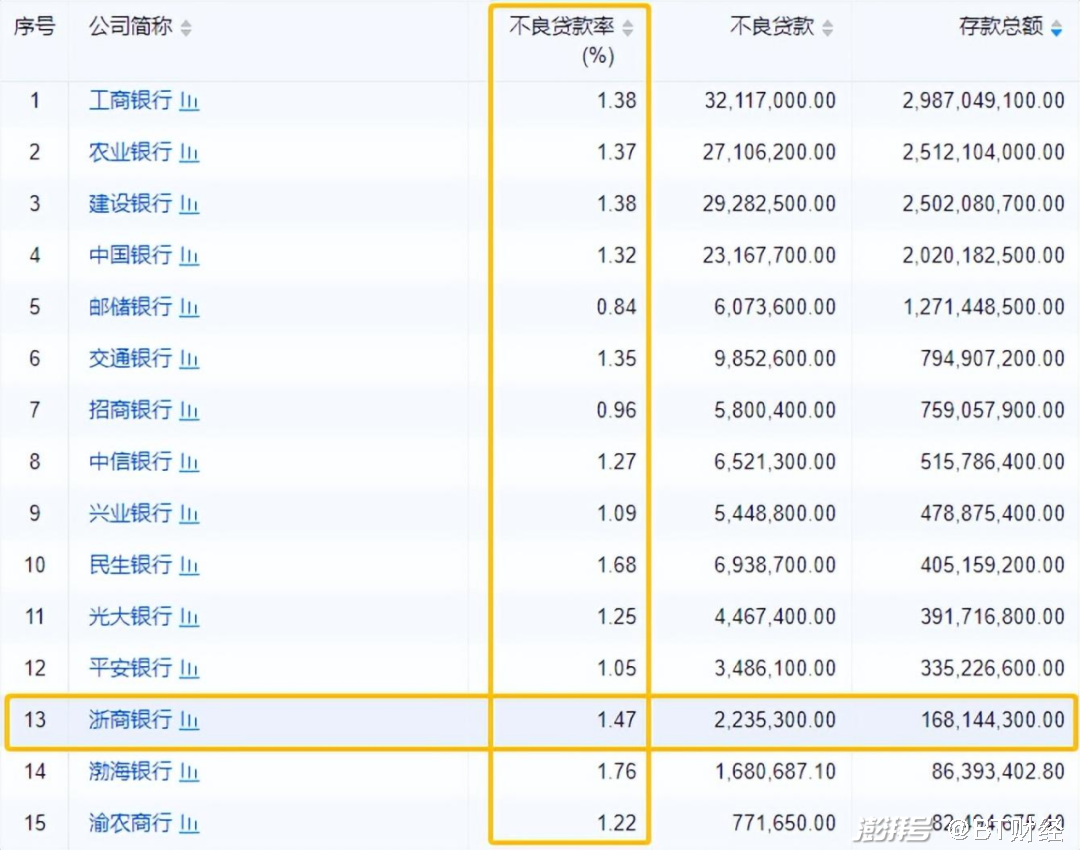Open 浙商银行 company link

[x=130, y=720]
